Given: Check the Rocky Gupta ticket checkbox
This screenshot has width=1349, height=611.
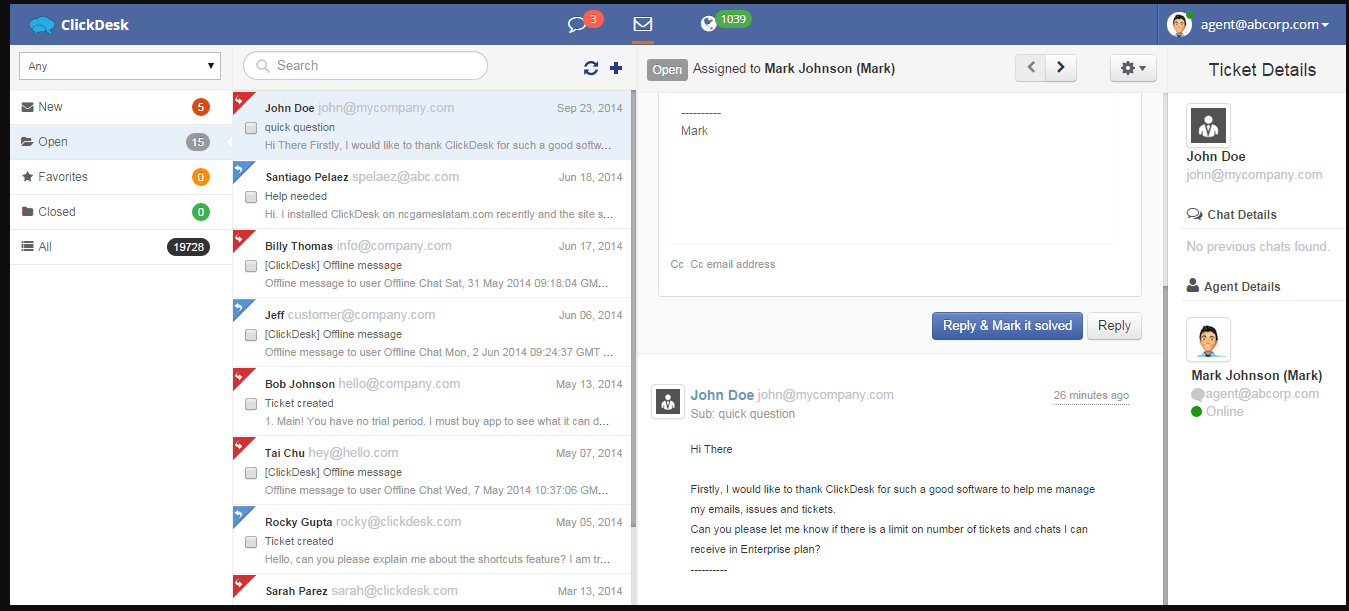Looking at the screenshot, I should [x=251, y=542].
